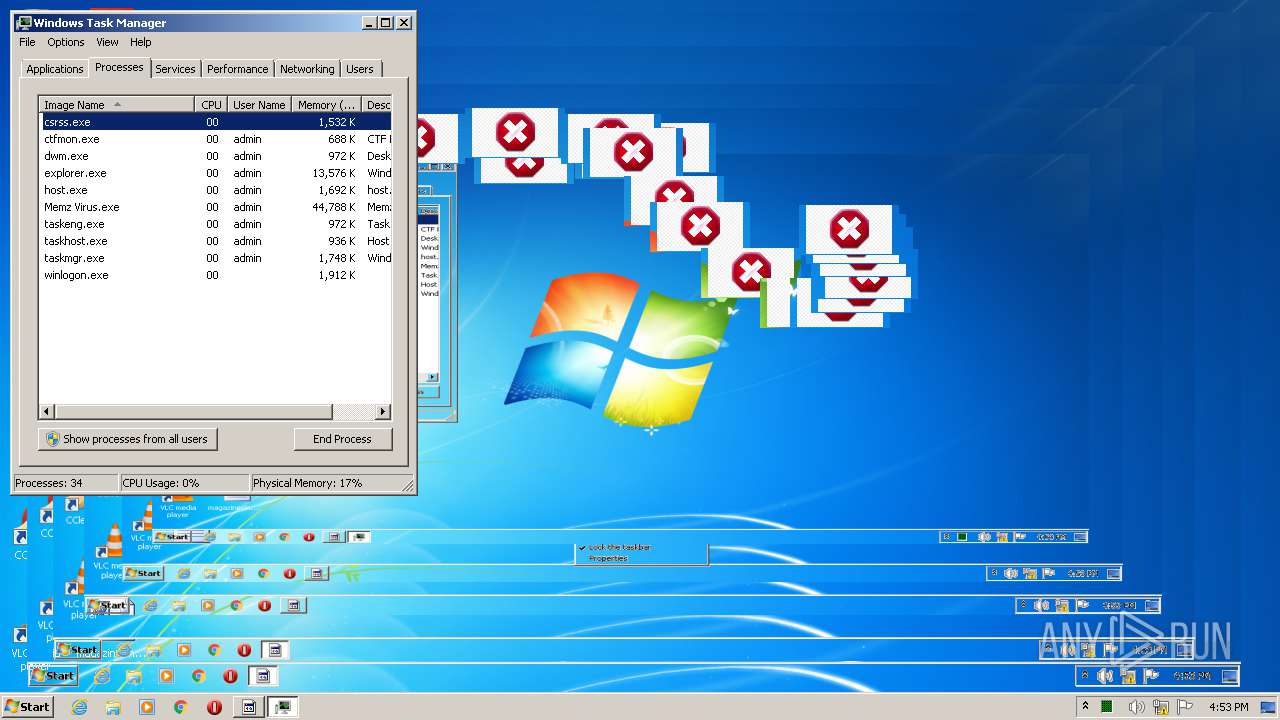
Task: Switch to the Networking tab
Action: (x=307, y=69)
